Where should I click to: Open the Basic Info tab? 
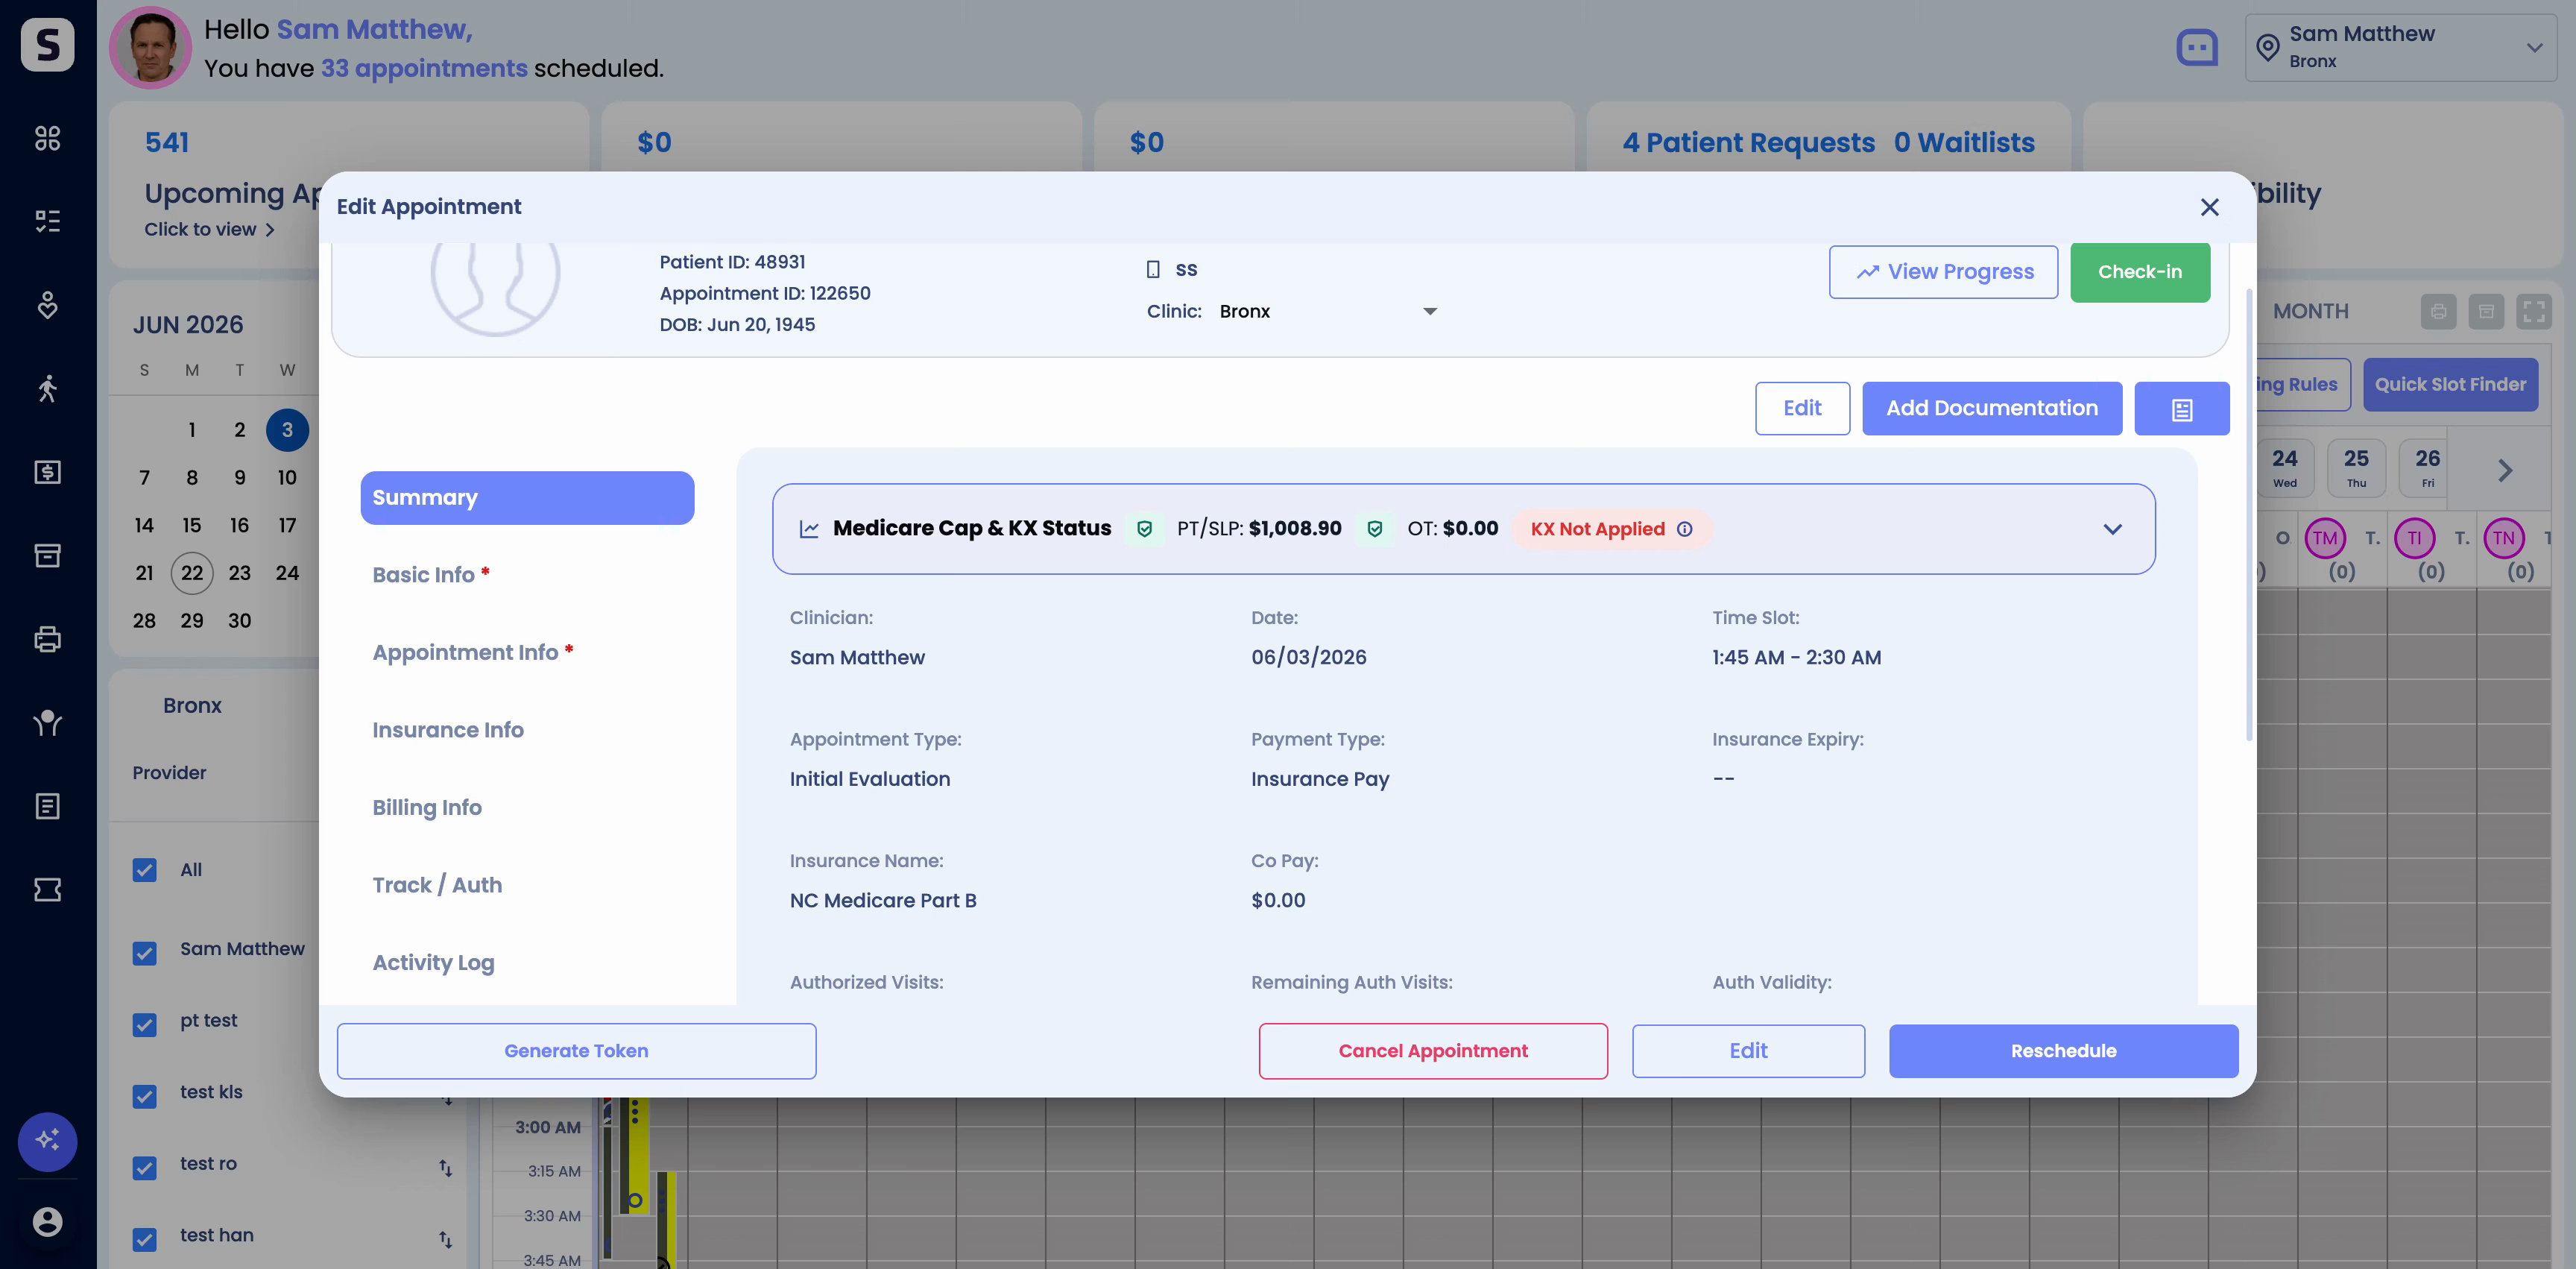430,575
